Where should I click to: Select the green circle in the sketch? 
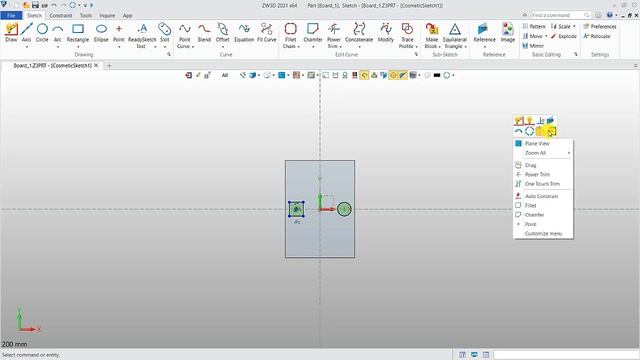pos(344,209)
